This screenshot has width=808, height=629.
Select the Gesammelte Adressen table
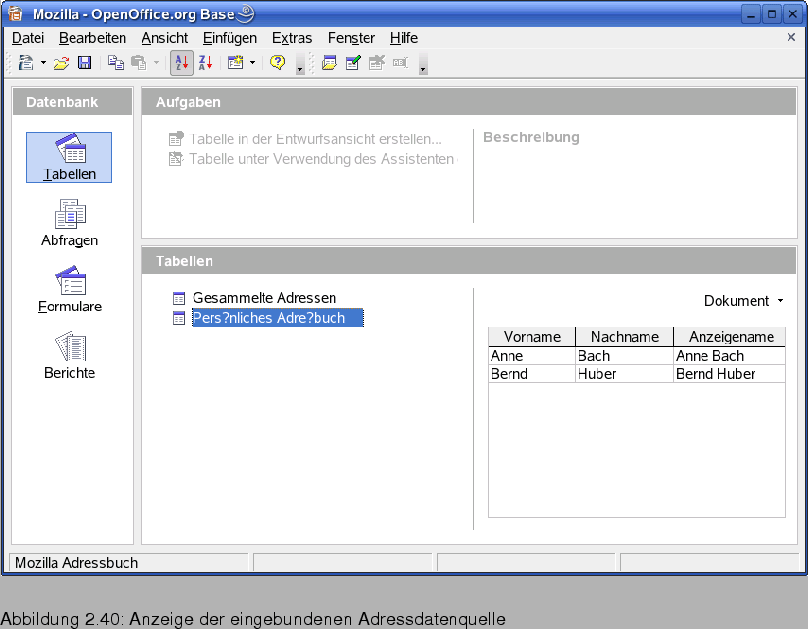coord(264,298)
